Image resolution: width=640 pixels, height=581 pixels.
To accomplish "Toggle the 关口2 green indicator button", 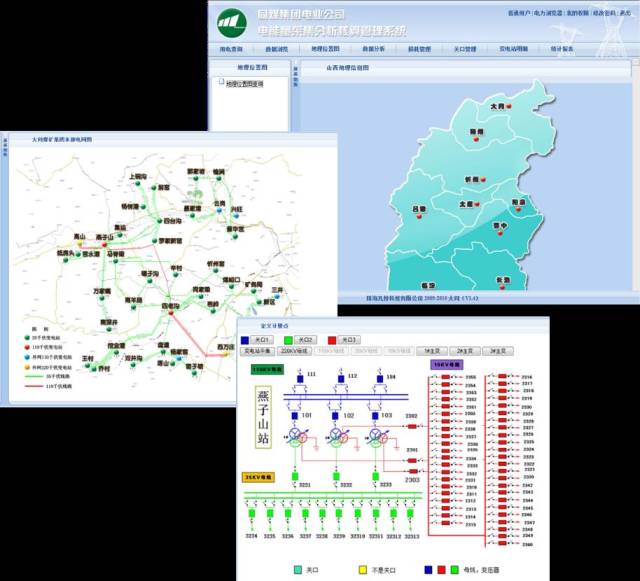I will (x=303, y=340).
